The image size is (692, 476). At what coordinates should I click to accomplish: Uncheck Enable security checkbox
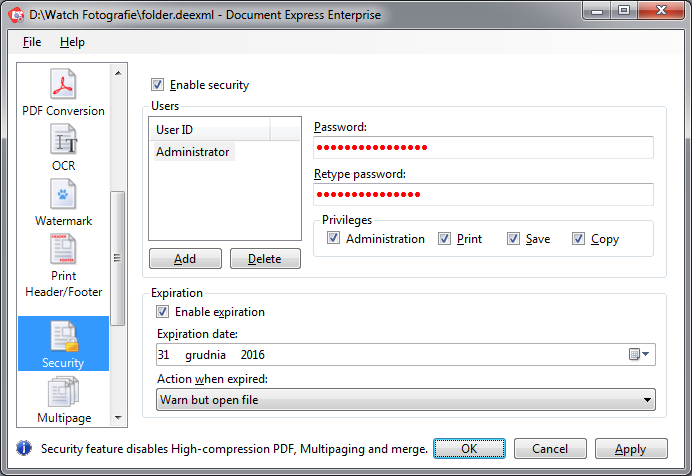pos(157,84)
